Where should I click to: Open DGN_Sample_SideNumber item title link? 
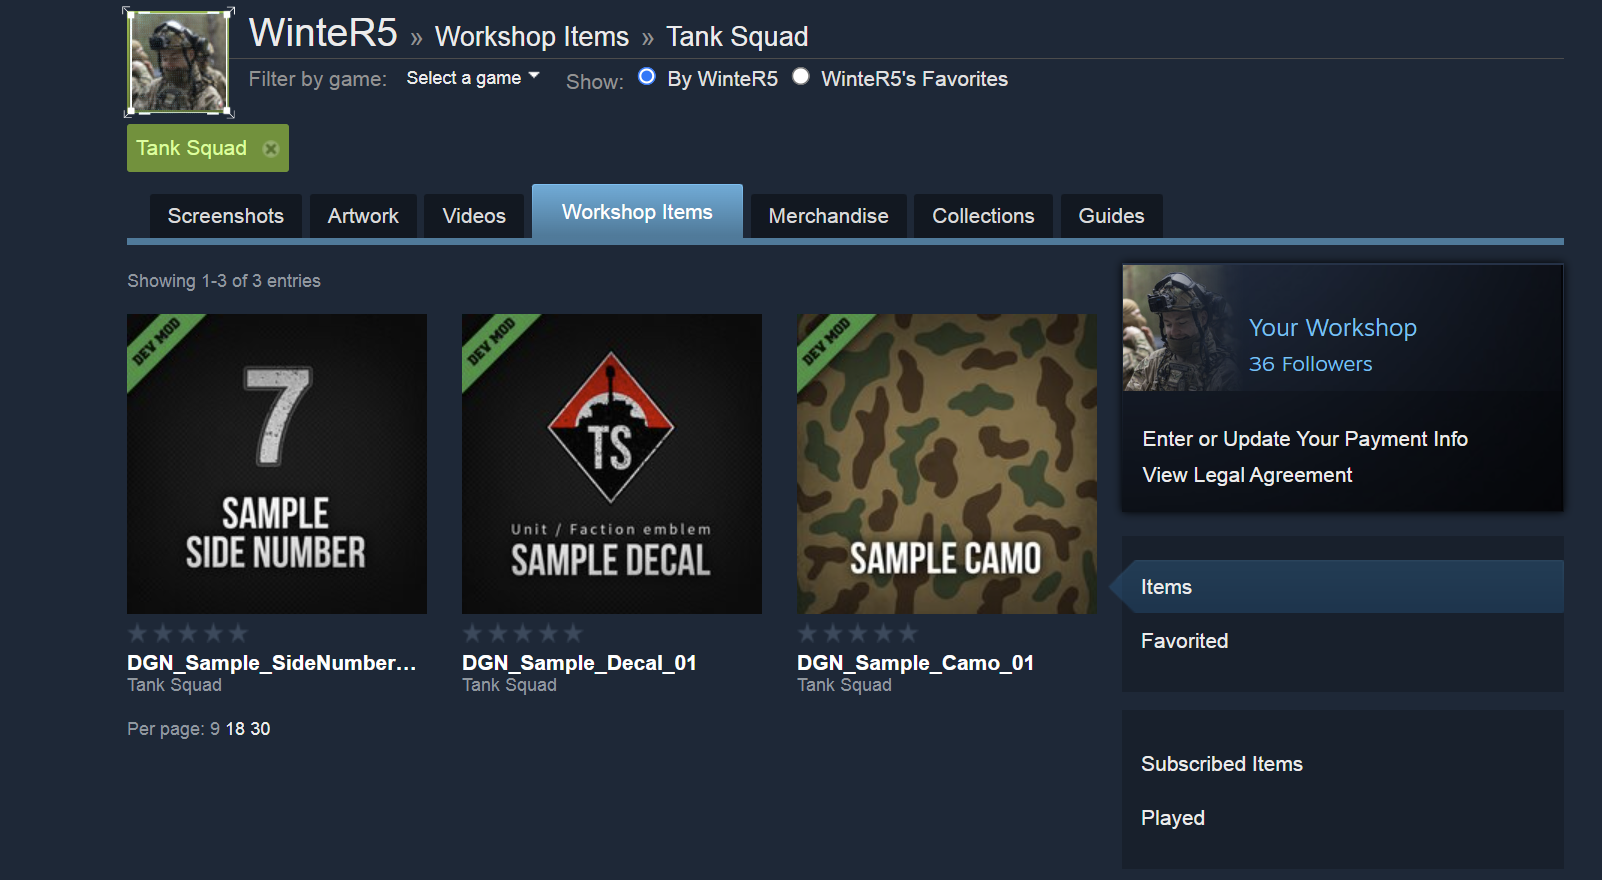tap(271, 663)
